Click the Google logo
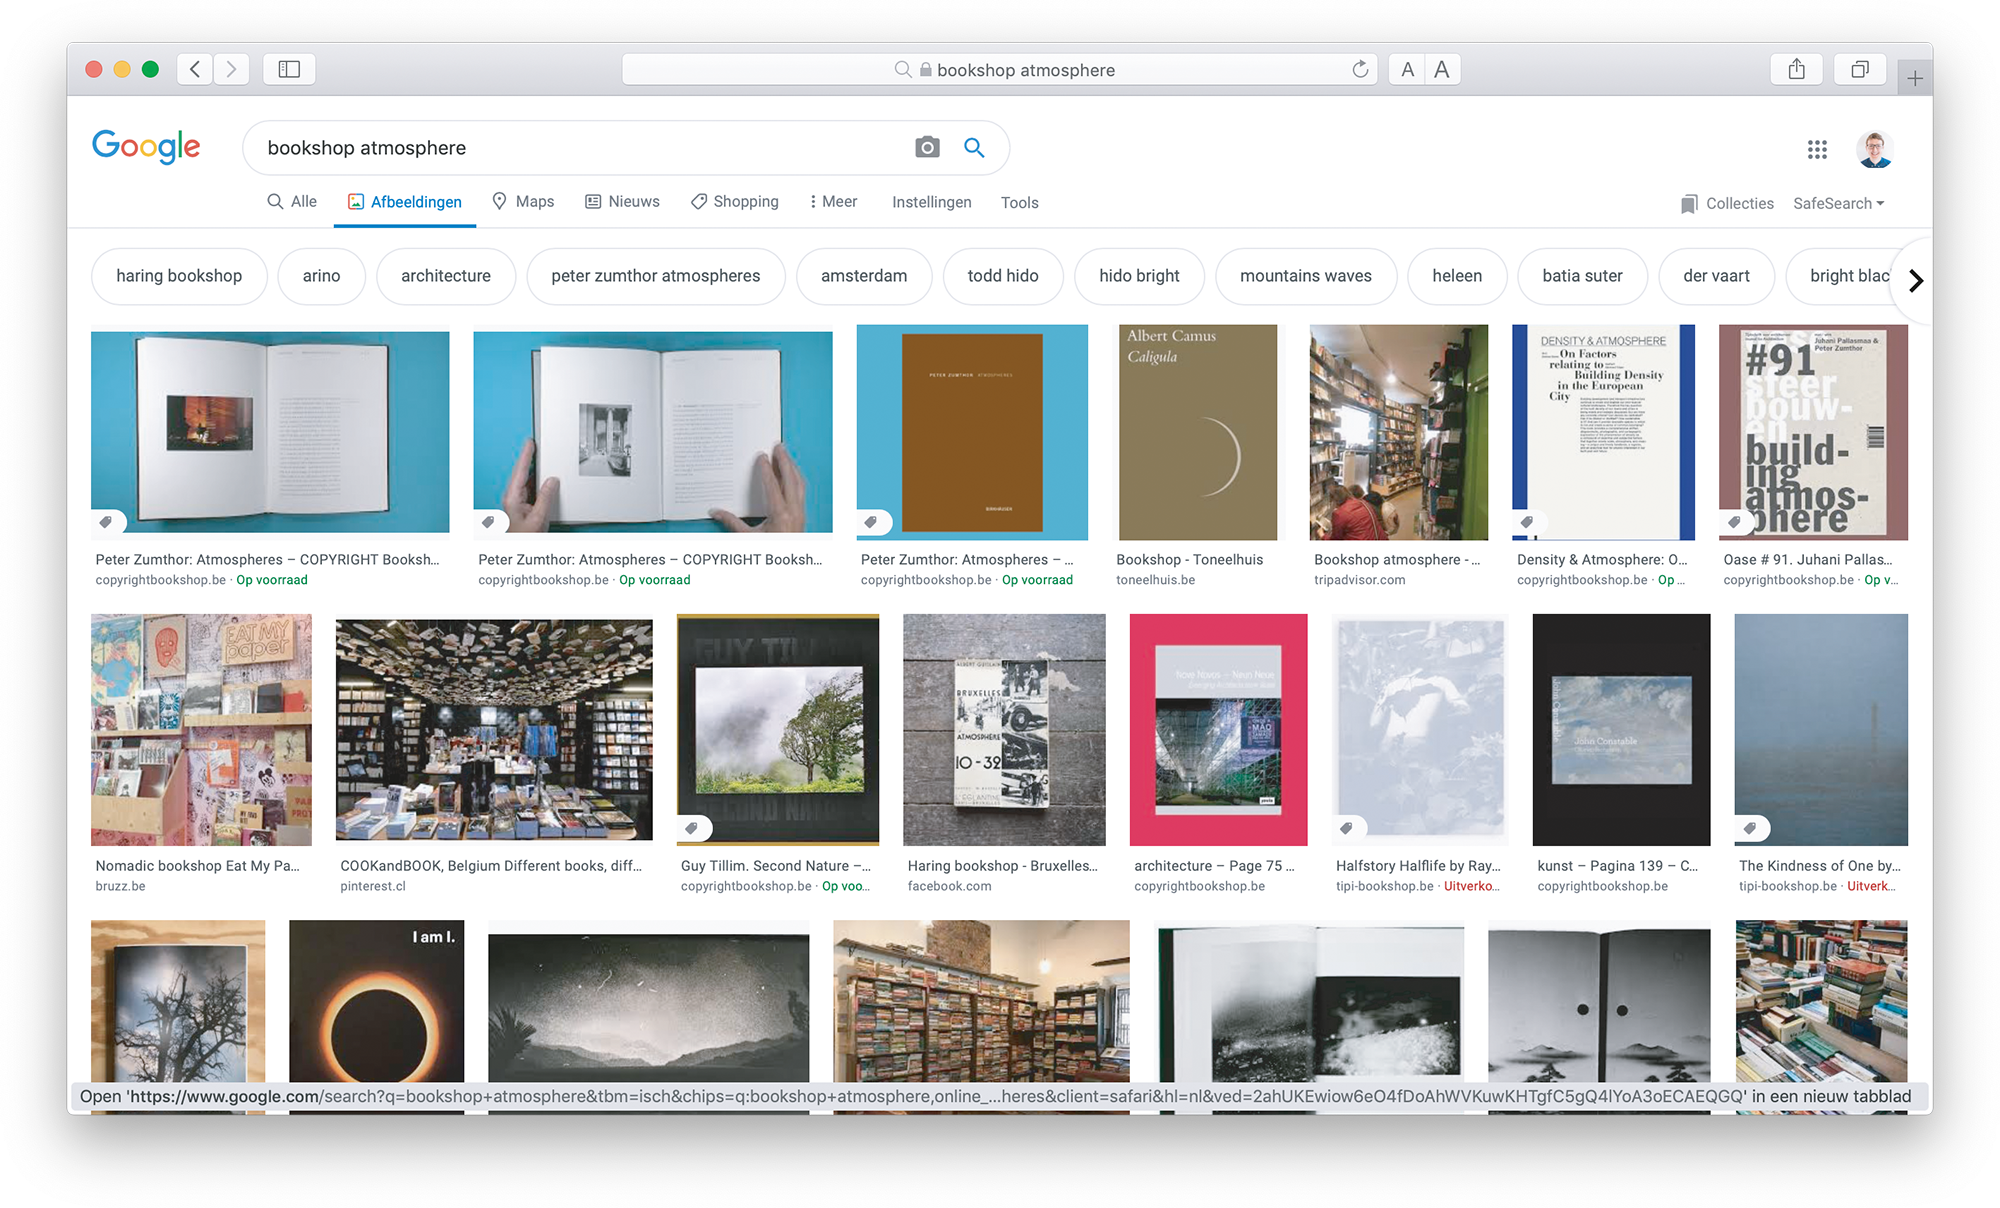 (x=146, y=147)
